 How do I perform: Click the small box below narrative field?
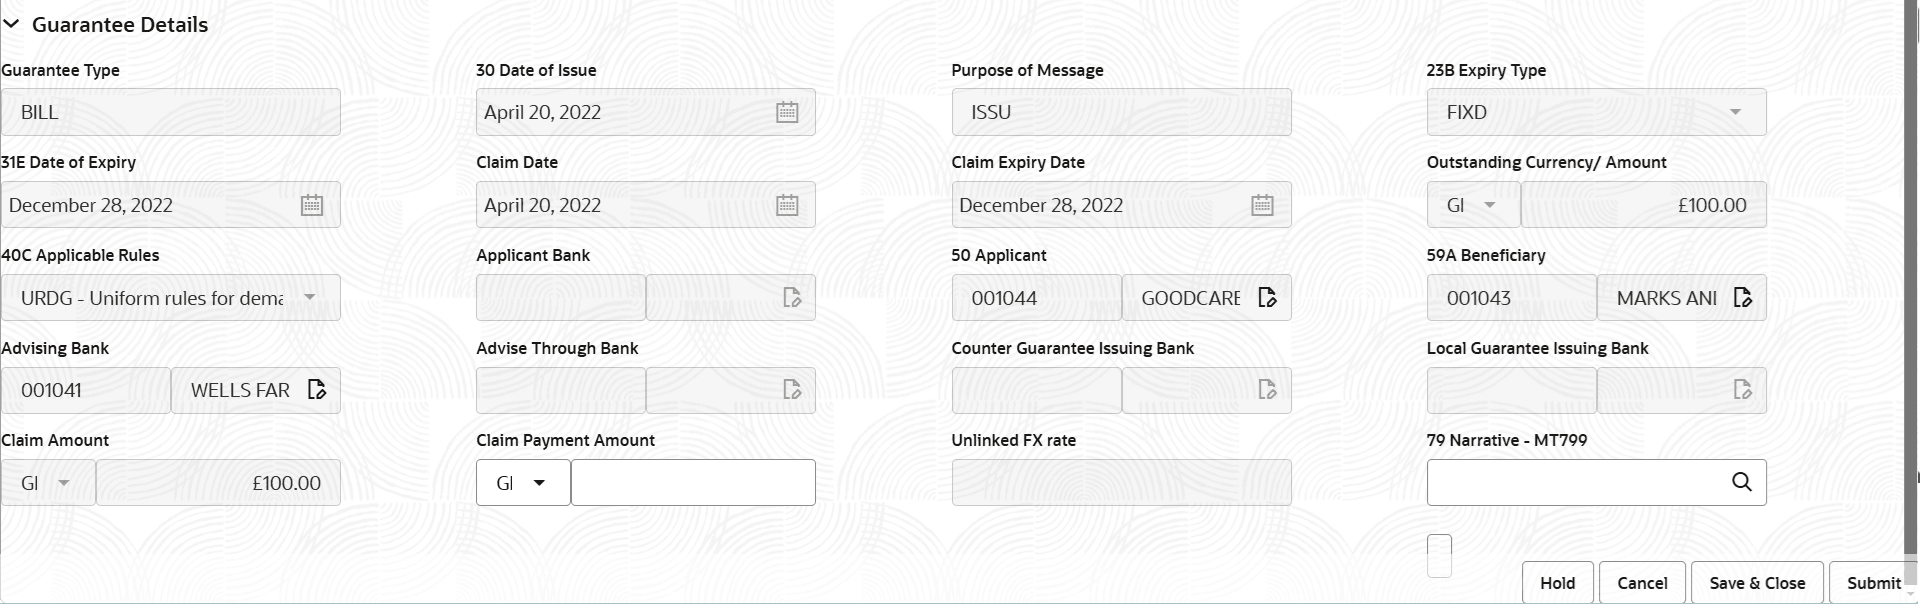1439,556
